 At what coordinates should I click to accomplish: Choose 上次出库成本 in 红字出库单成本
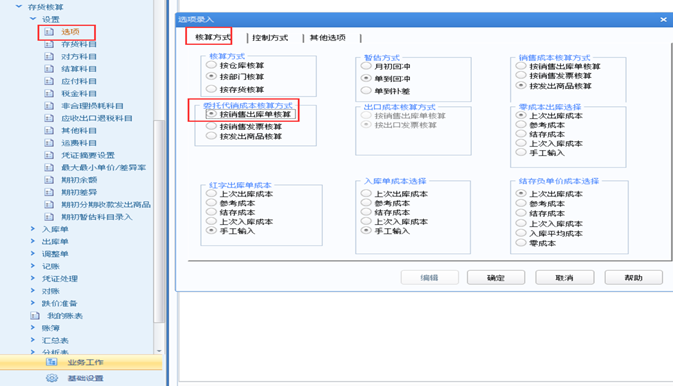click(x=211, y=193)
